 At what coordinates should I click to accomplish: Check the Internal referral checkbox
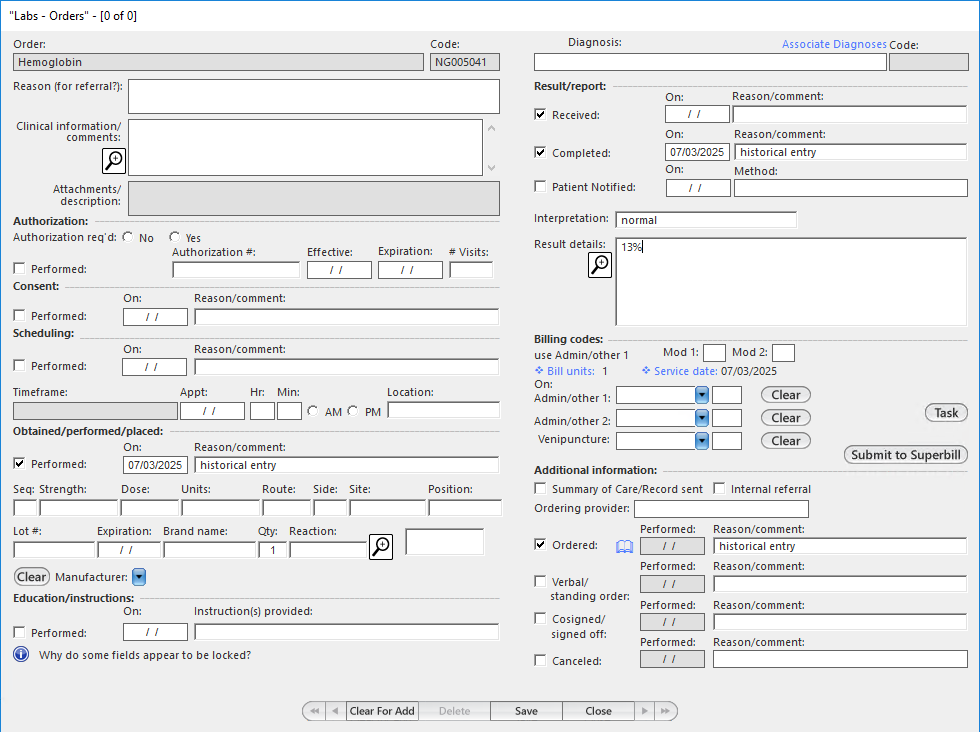click(719, 488)
